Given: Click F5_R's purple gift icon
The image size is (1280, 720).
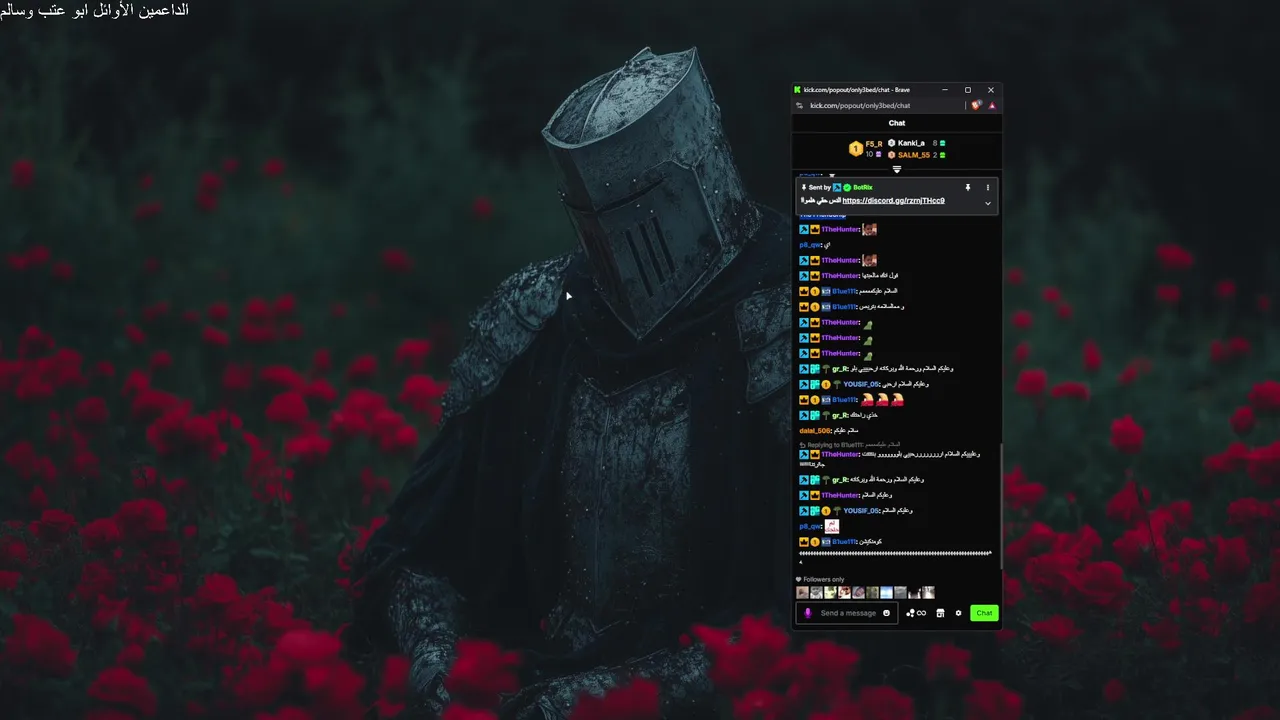Looking at the screenshot, I should click(x=879, y=154).
